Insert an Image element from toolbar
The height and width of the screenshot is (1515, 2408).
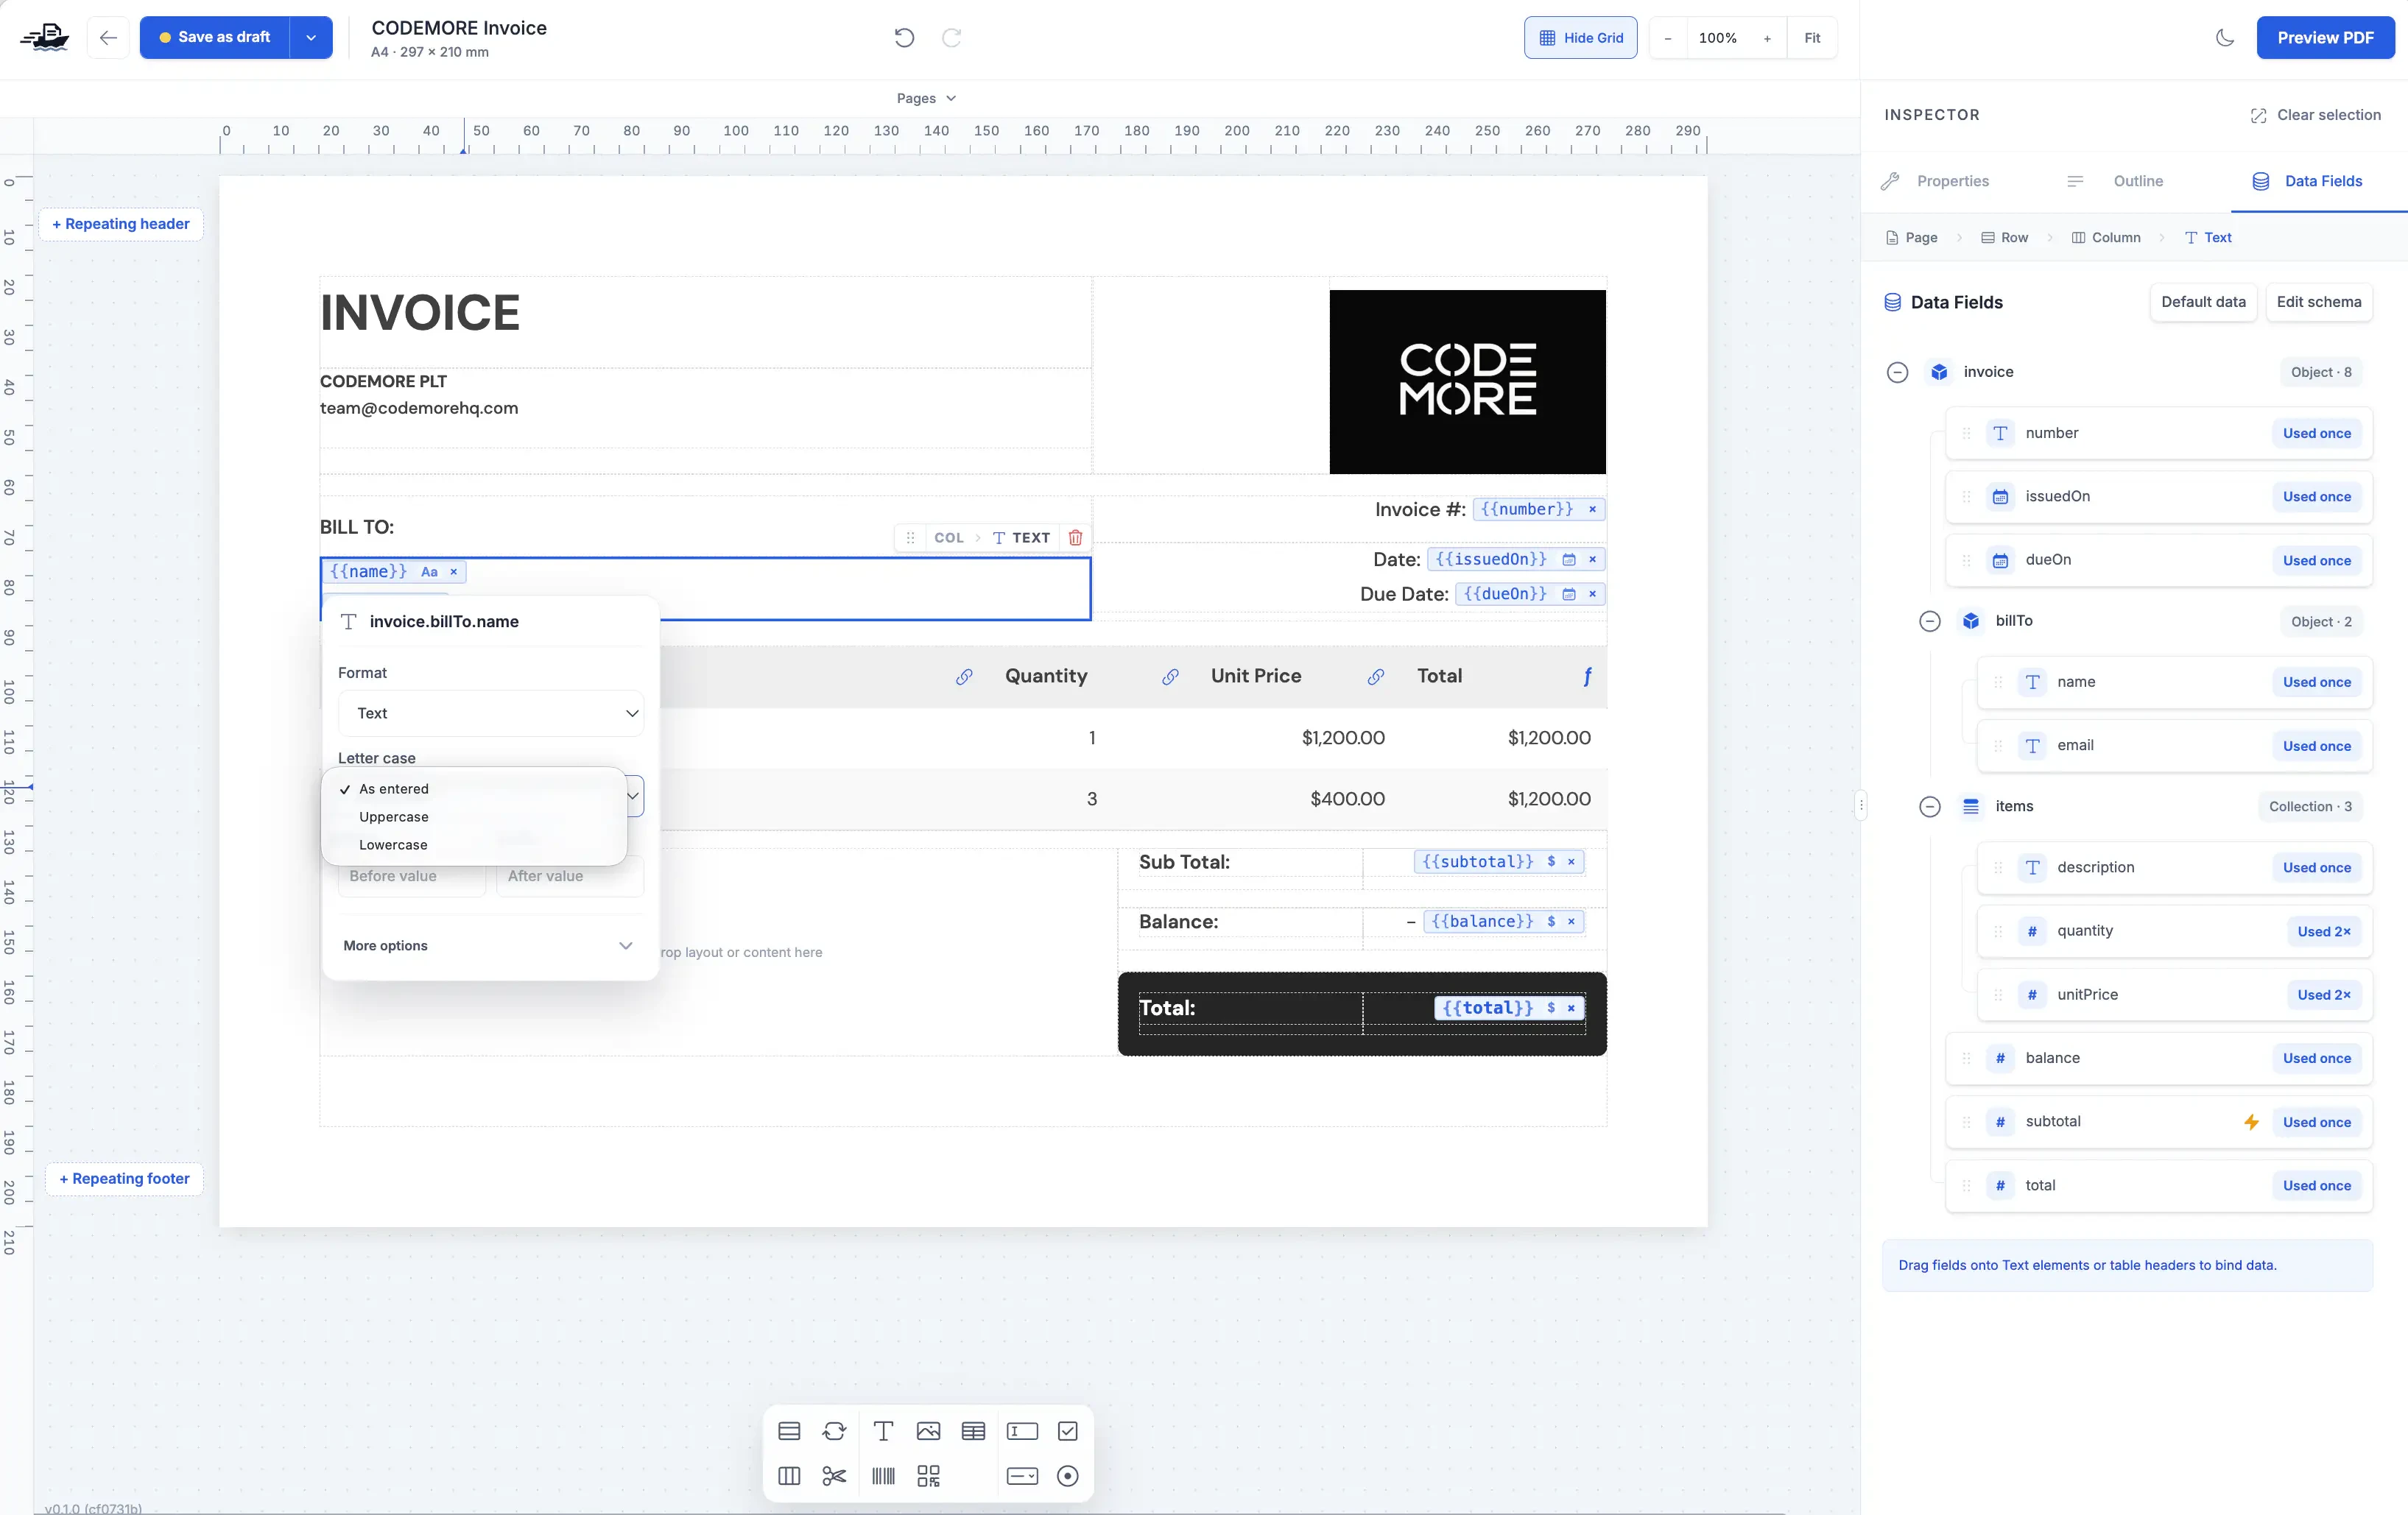tap(928, 1431)
